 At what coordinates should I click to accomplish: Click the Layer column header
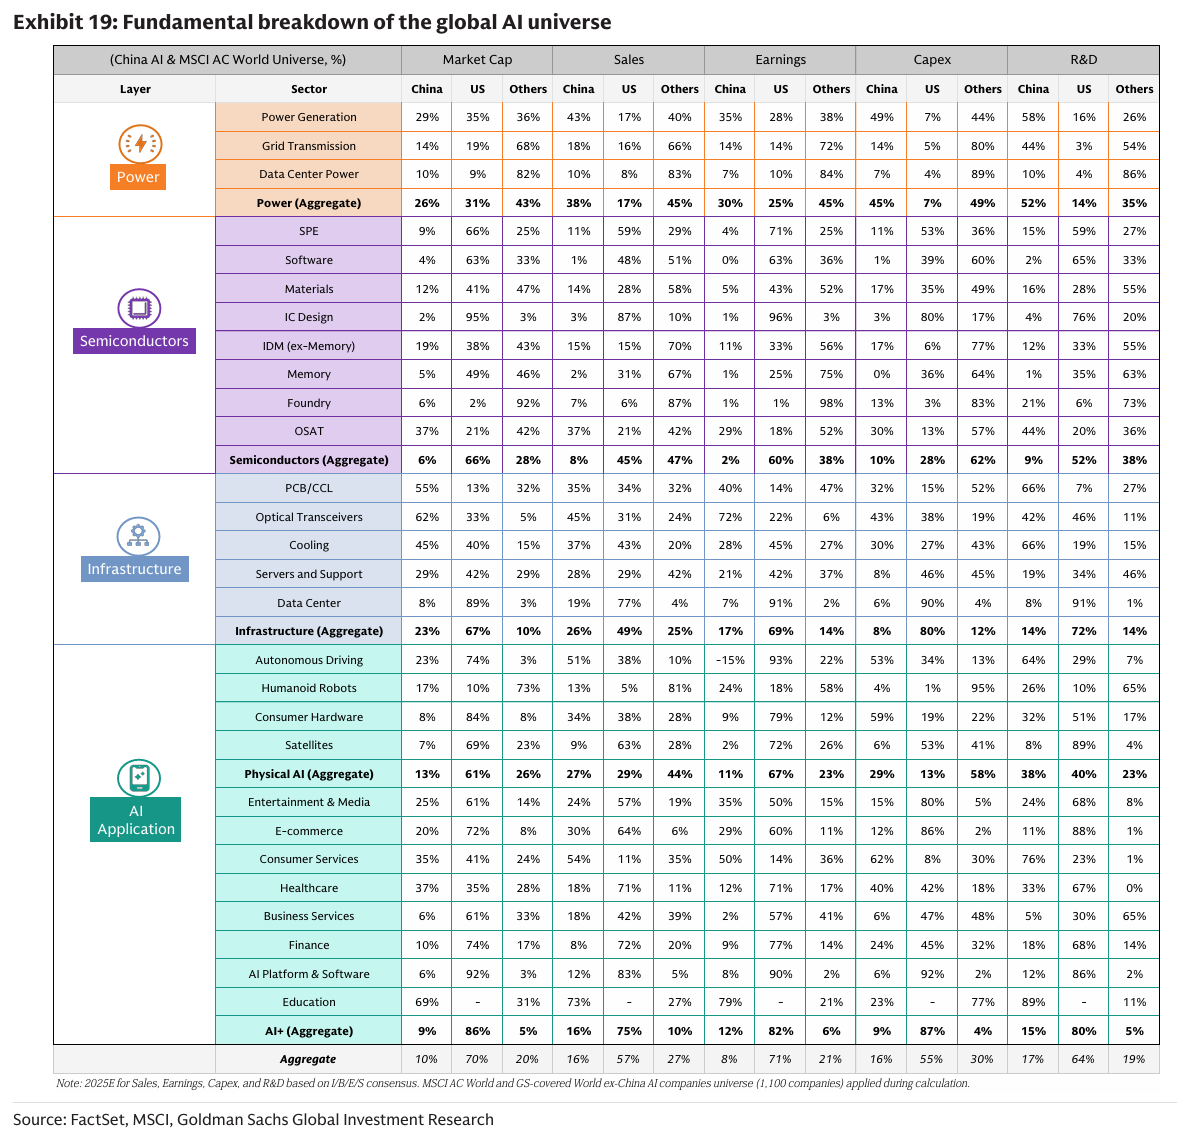[135, 89]
